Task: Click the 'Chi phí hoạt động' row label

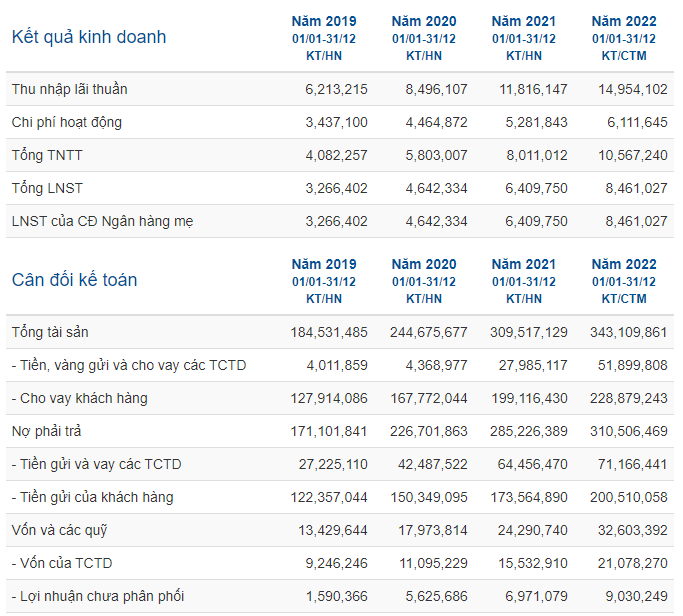Action: [67, 122]
